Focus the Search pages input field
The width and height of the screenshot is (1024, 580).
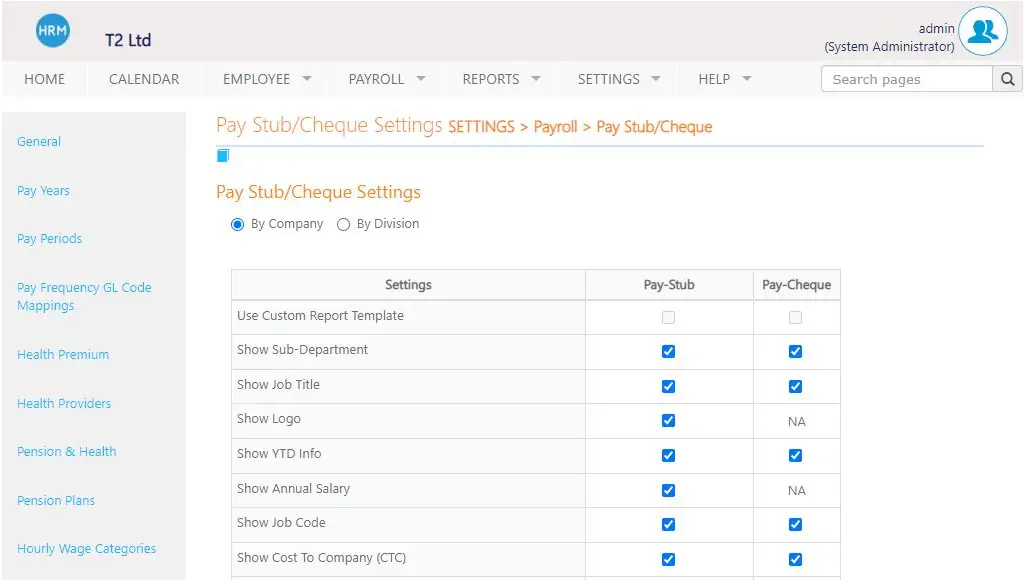click(906, 79)
